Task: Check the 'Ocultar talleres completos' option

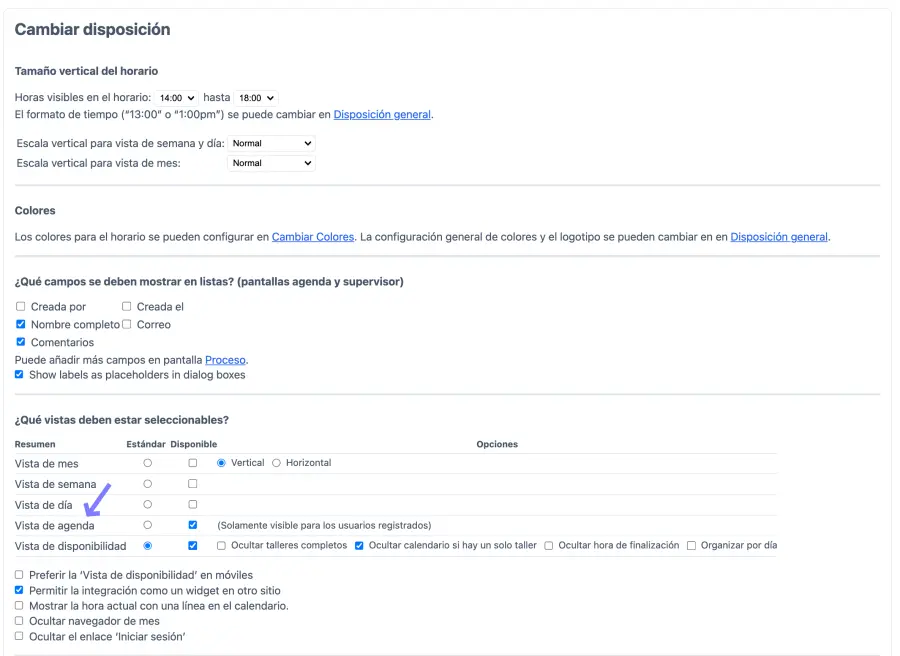Action: coord(220,545)
